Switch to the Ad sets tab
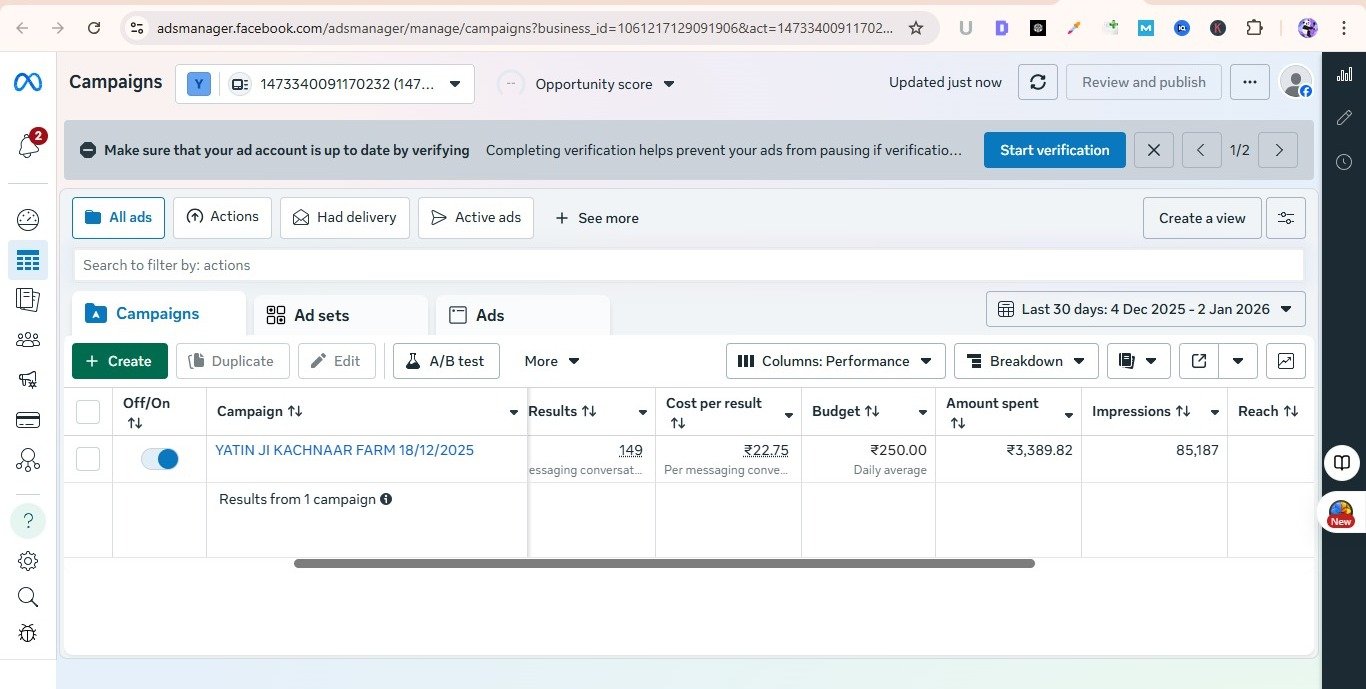 (320, 315)
